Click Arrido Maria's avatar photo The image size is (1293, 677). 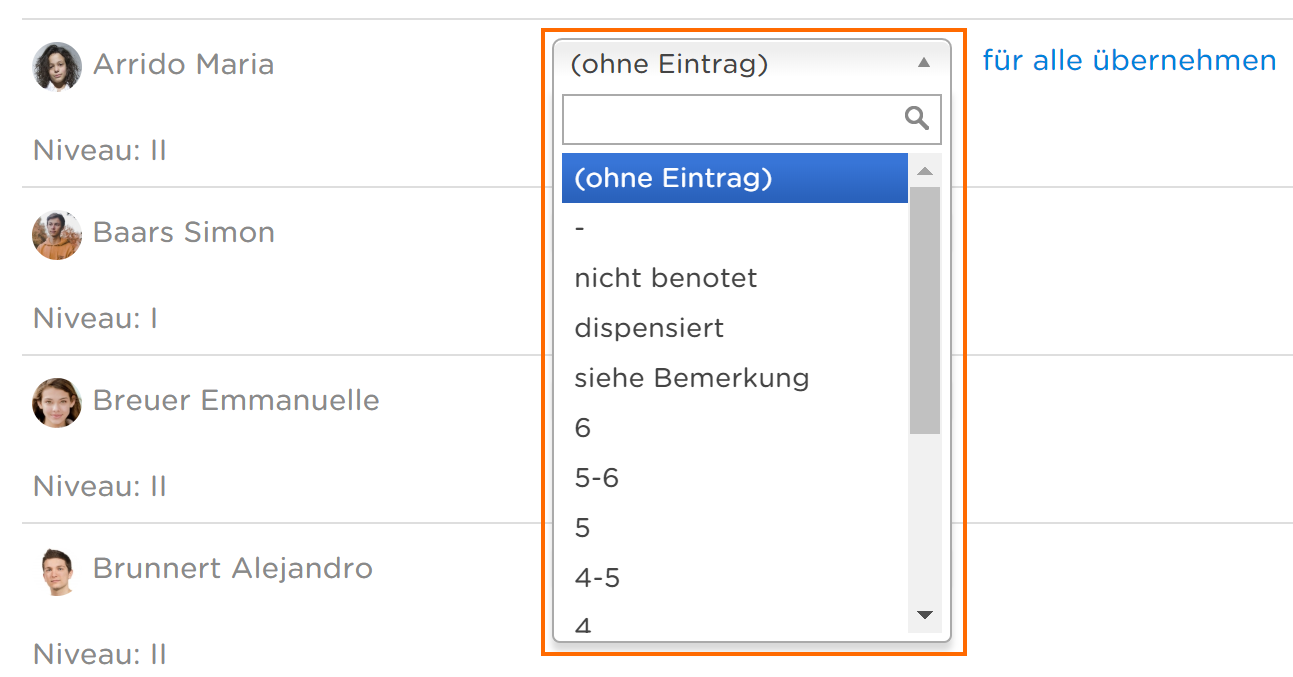pos(57,66)
